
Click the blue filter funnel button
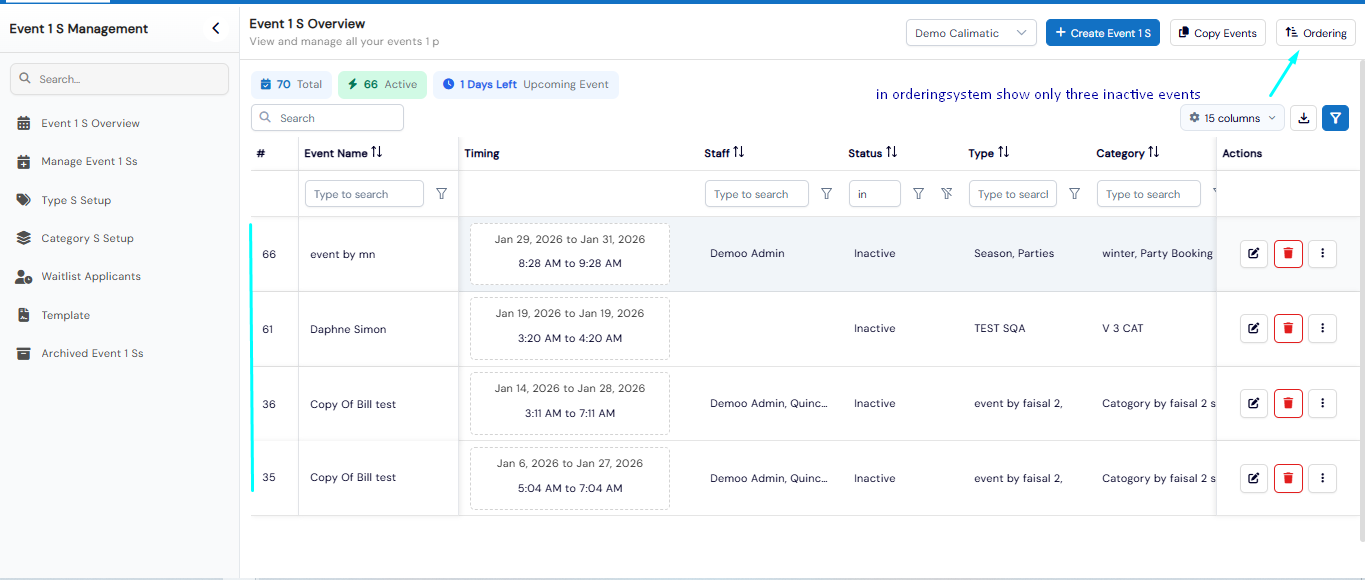(1335, 118)
